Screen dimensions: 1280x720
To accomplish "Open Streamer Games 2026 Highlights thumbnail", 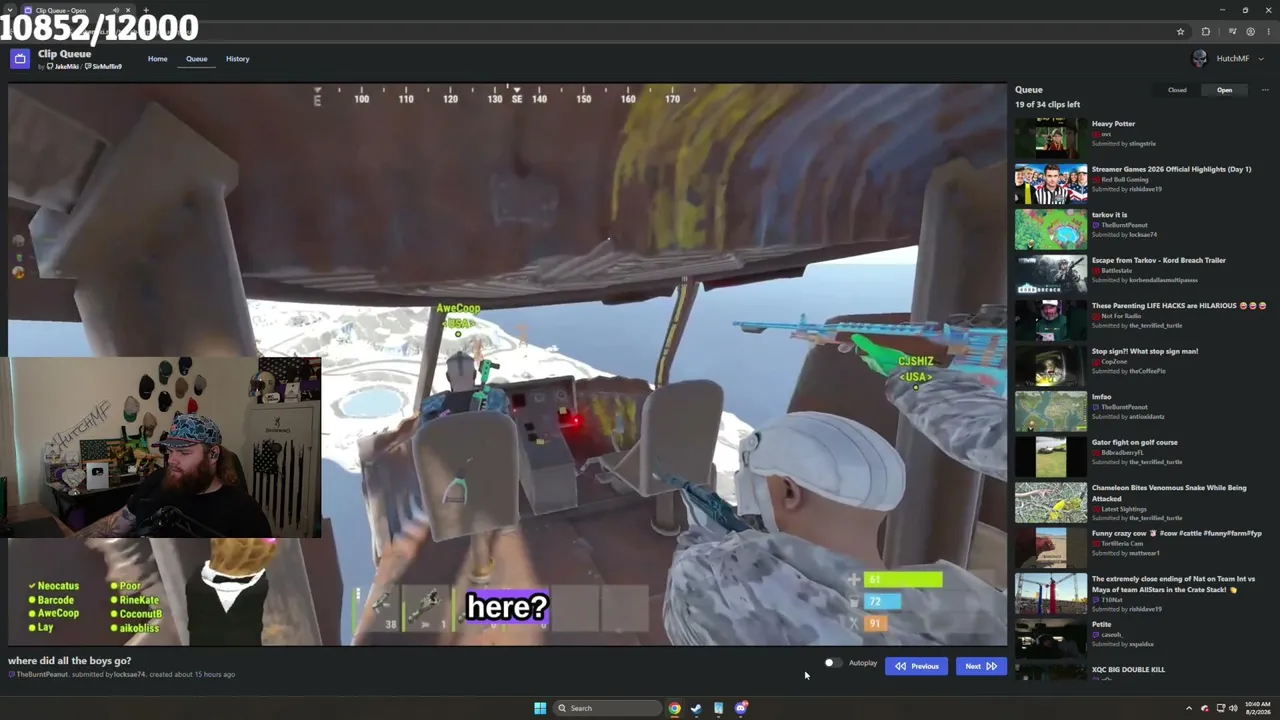I will [1051, 183].
